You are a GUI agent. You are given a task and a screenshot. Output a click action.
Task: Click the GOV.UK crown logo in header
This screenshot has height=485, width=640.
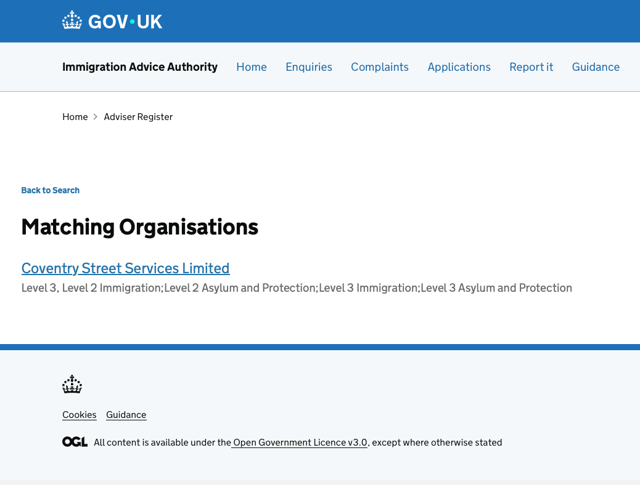(x=72, y=20)
